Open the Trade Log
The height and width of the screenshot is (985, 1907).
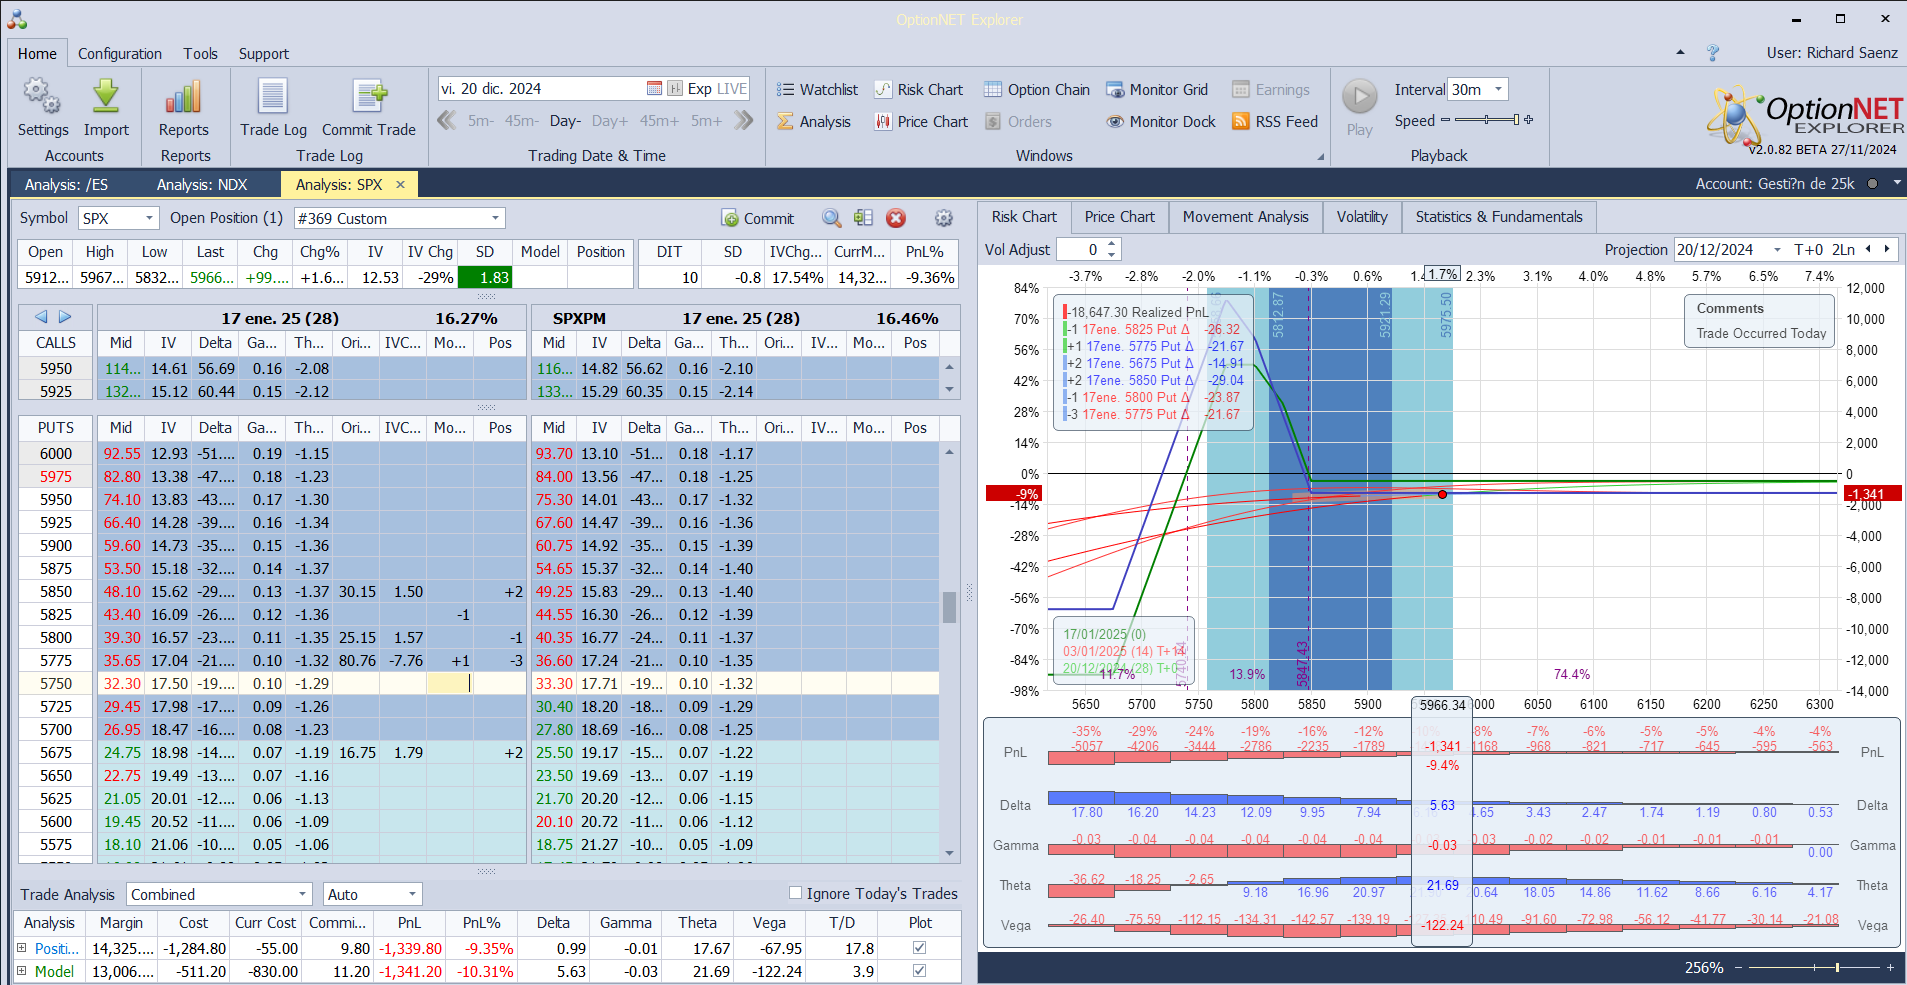273,108
